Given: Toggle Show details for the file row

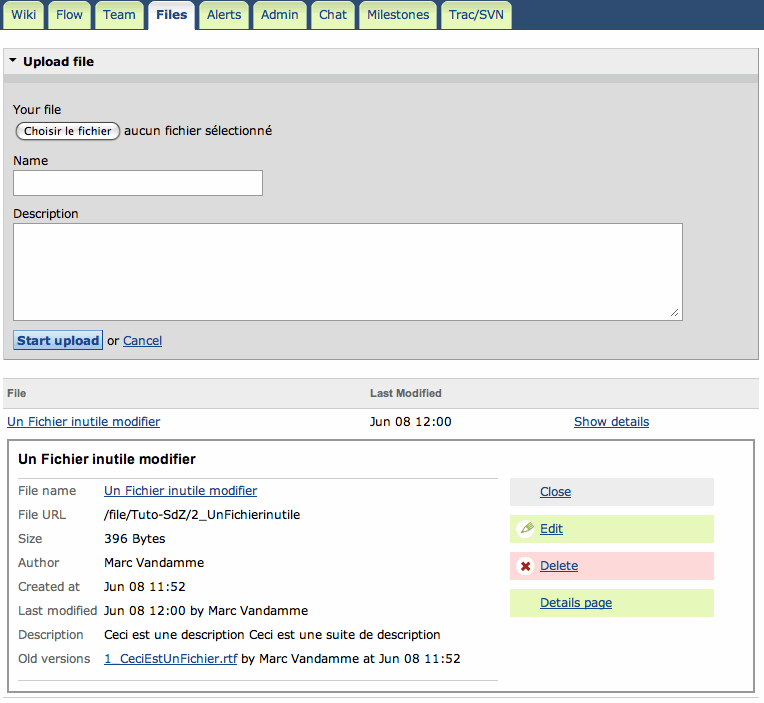Looking at the screenshot, I should pyautogui.click(x=611, y=422).
